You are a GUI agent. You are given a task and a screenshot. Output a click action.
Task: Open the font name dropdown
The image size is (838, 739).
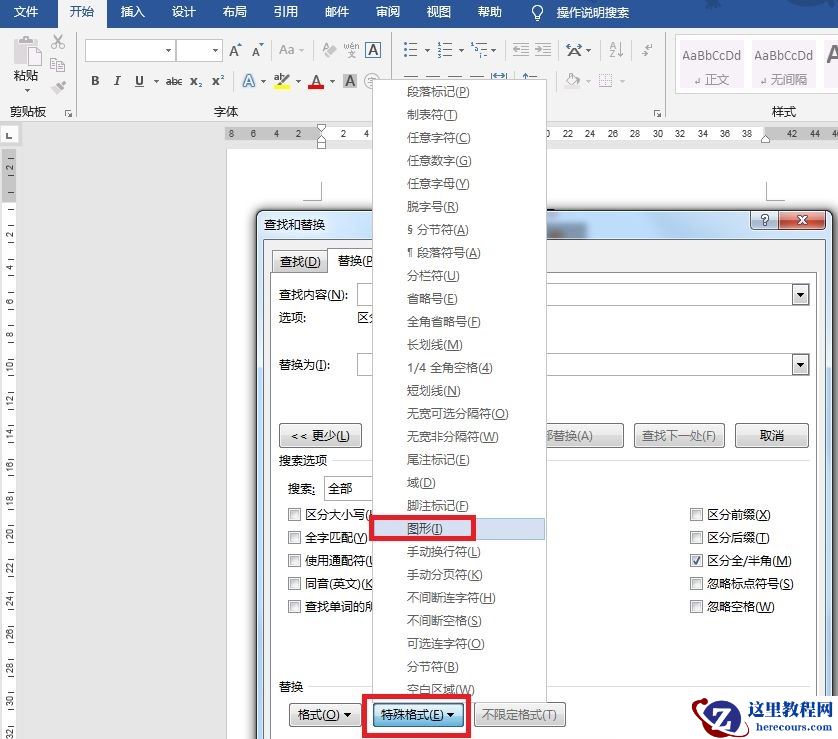168,51
